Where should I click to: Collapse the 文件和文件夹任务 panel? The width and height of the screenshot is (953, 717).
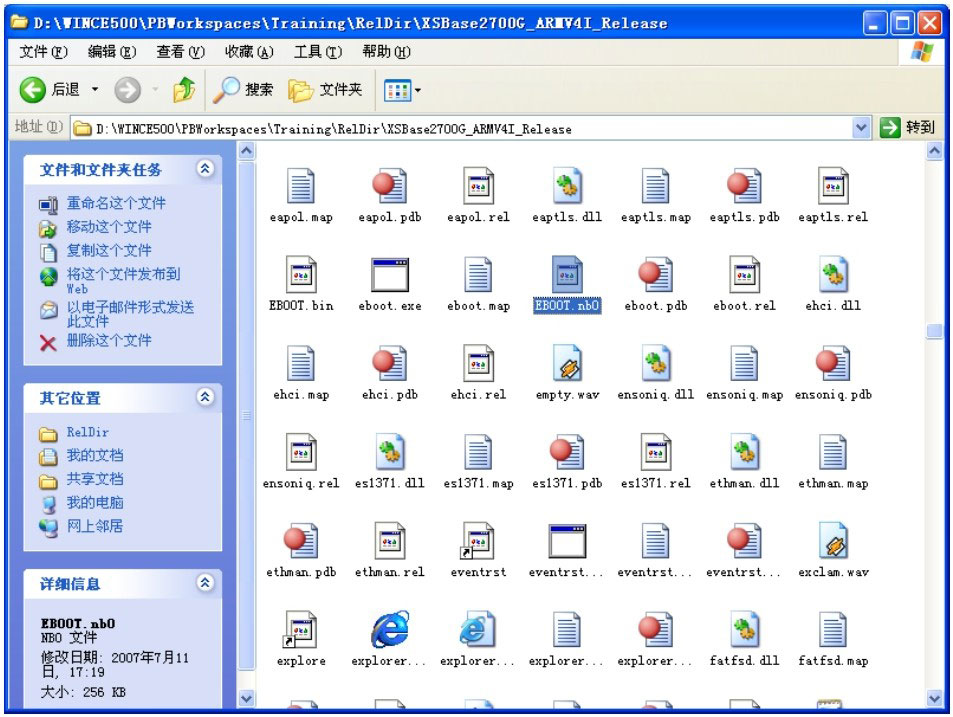click(205, 168)
